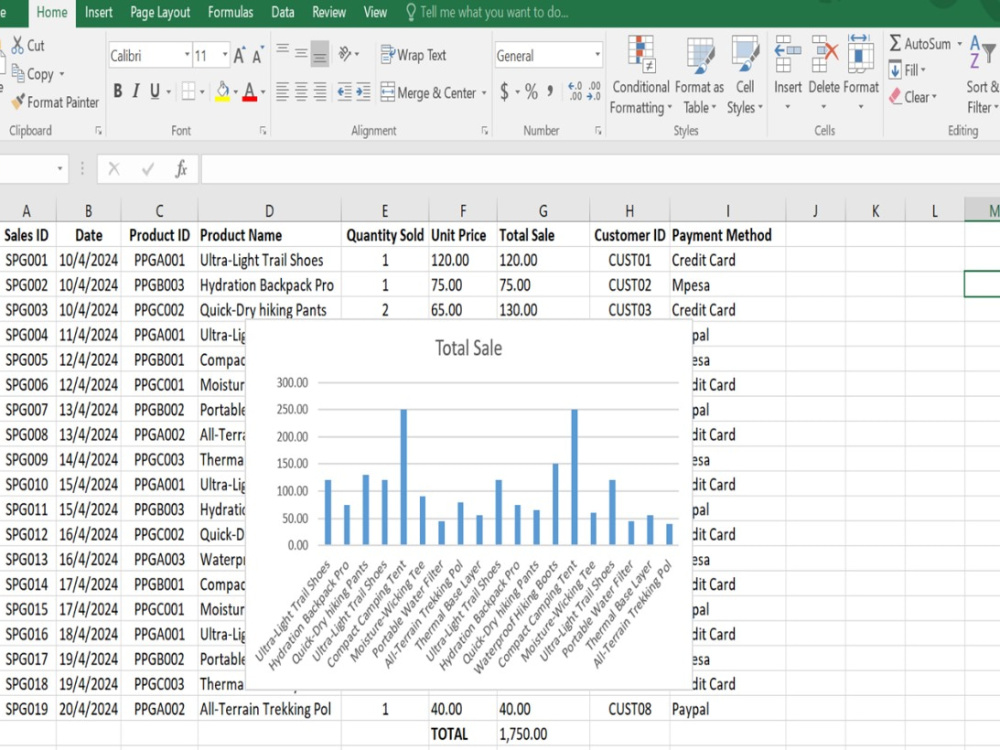This screenshot has width=1000, height=750.
Task: Apply Percent style
Action: (531, 92)
